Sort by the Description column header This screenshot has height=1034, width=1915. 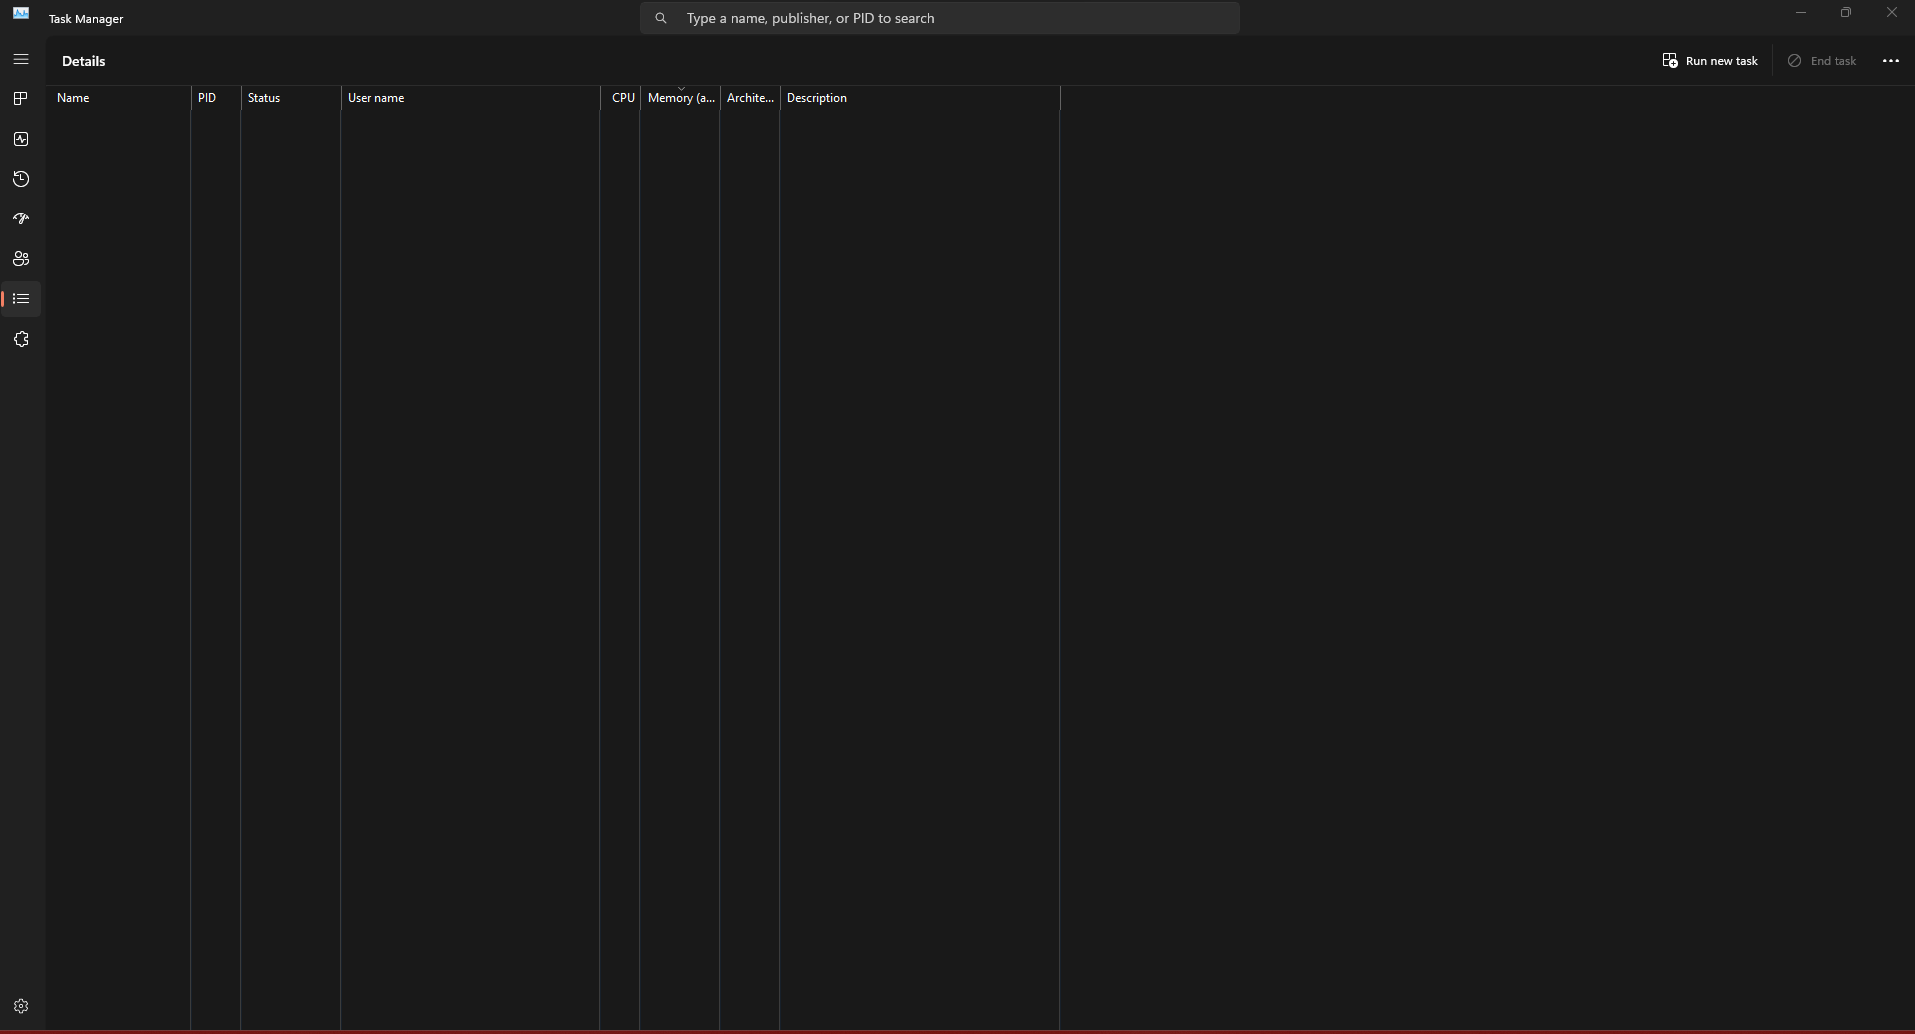coord(921,98)
